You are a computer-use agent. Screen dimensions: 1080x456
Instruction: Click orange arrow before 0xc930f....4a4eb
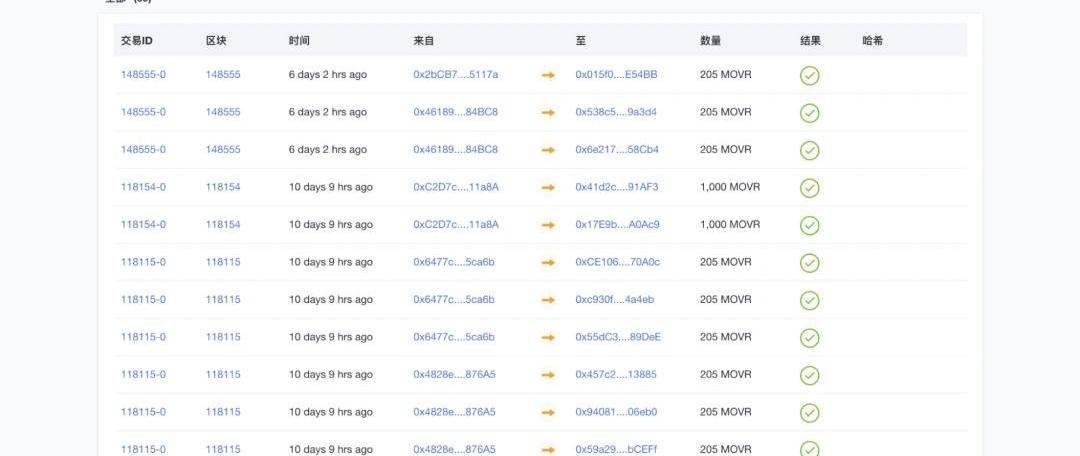[x=548, y=300]
